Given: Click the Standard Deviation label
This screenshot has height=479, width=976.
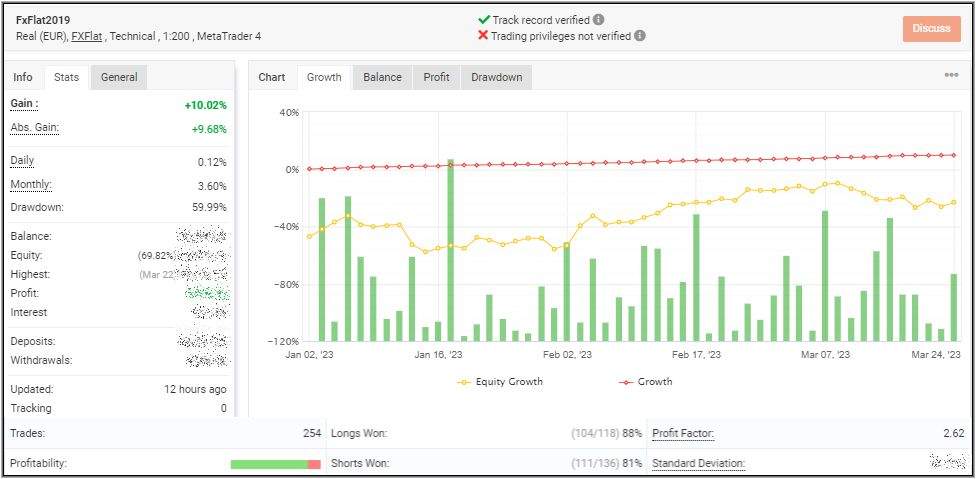Looking at the screenshot, I should click(698, 463).
